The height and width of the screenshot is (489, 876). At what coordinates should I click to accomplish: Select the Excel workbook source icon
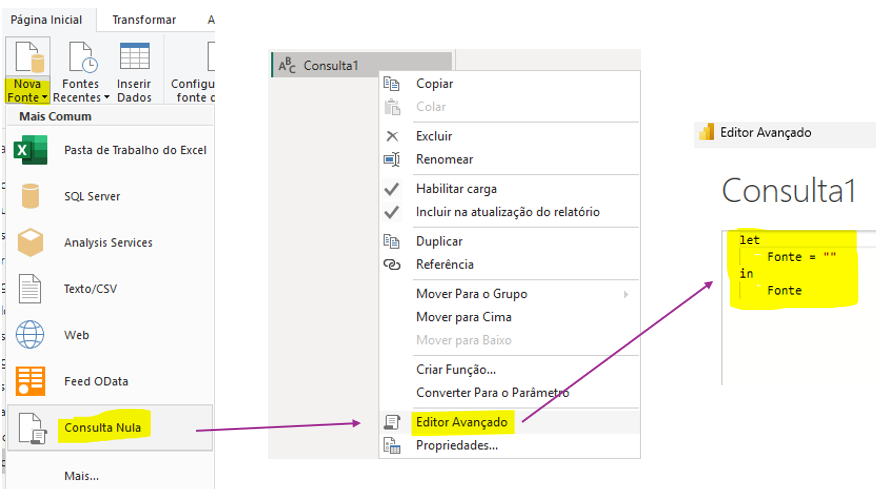point(30,151)
